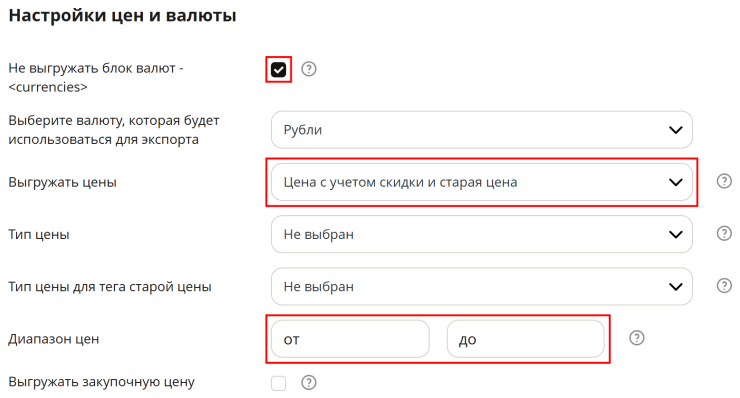Open the 'Тип цены' dropdown
The width and height of the screenshot is (740, 398).
[x=481, y=234]
